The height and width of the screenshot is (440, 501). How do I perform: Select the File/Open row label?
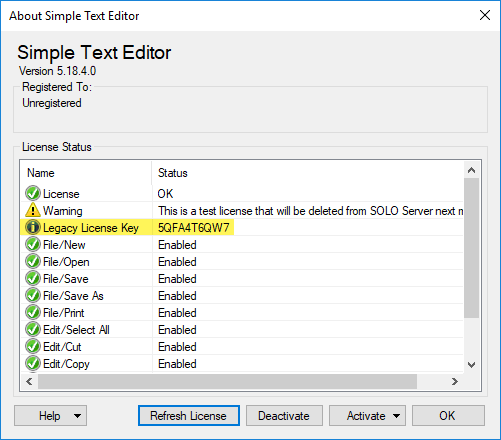pyautogui.click(x=66, y=262)
